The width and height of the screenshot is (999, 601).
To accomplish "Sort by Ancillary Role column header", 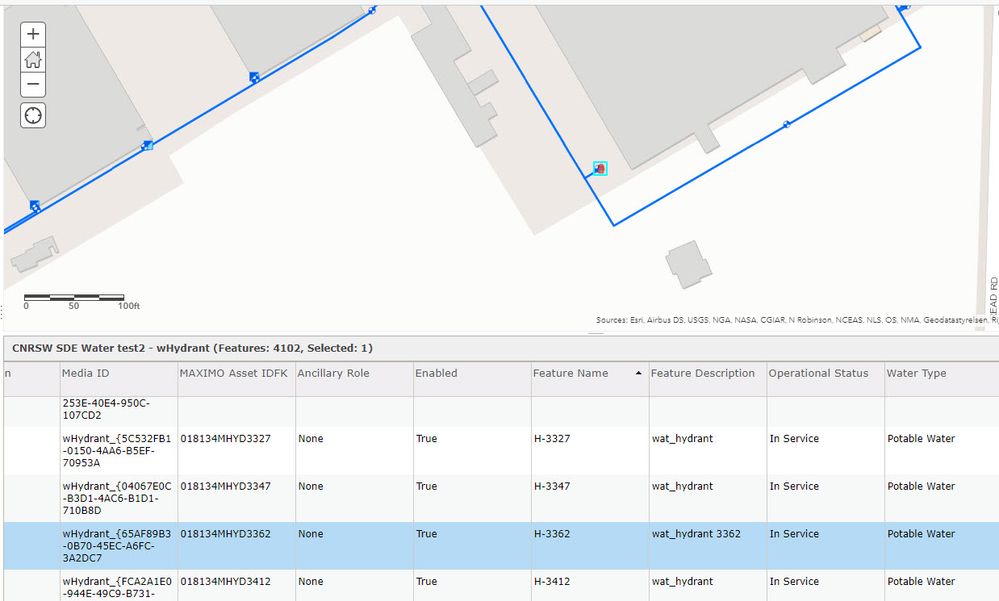I will click(333, 373).
